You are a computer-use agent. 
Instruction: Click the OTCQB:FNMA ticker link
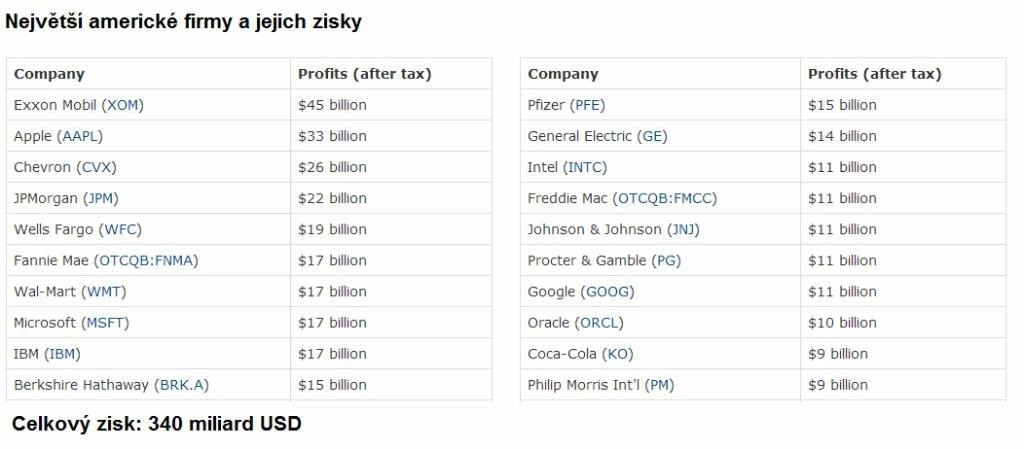[x=146, y=260]
